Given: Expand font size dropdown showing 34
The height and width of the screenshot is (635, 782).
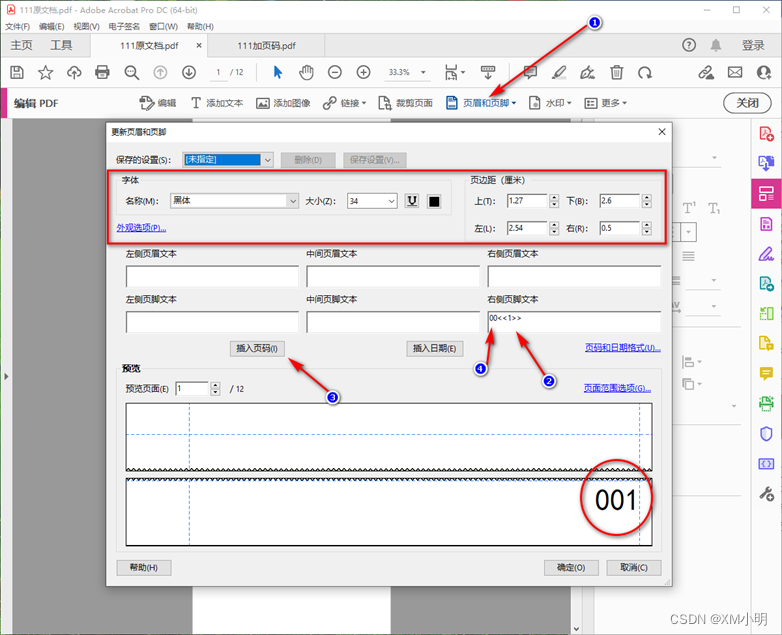Looking at the screenshot, I should pos(391,201).
